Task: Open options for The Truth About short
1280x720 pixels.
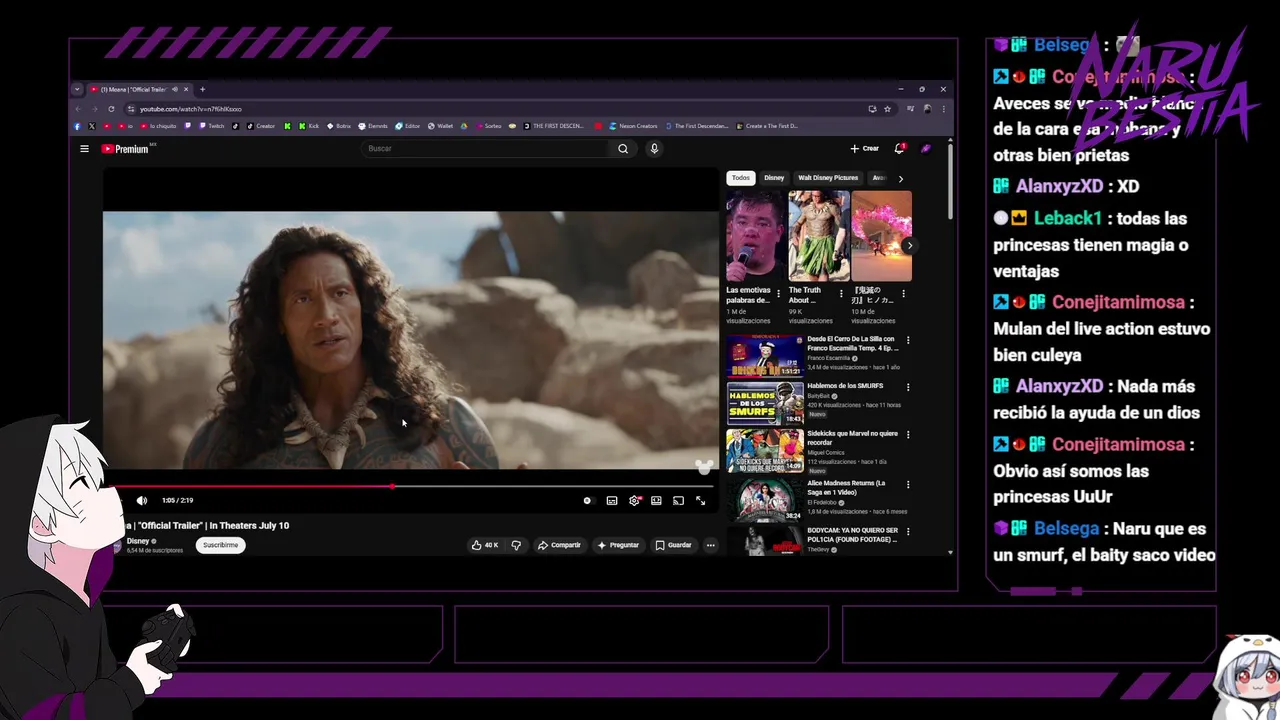Action: coord(841,294)
